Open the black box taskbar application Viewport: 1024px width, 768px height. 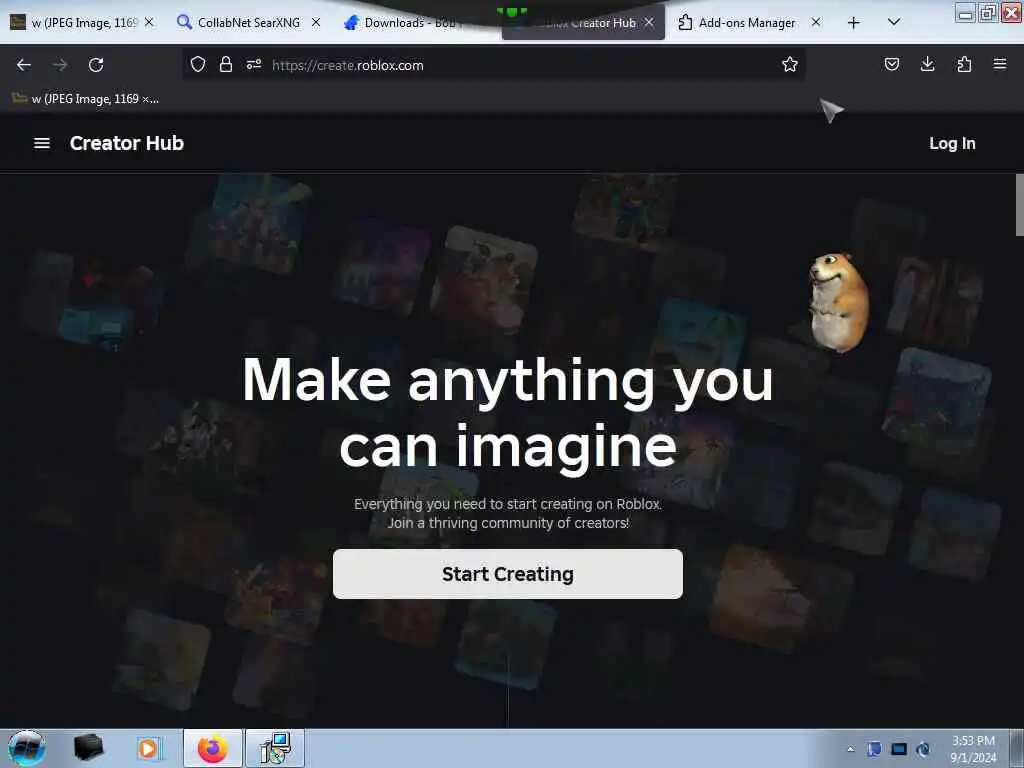(x=88, y=748)
